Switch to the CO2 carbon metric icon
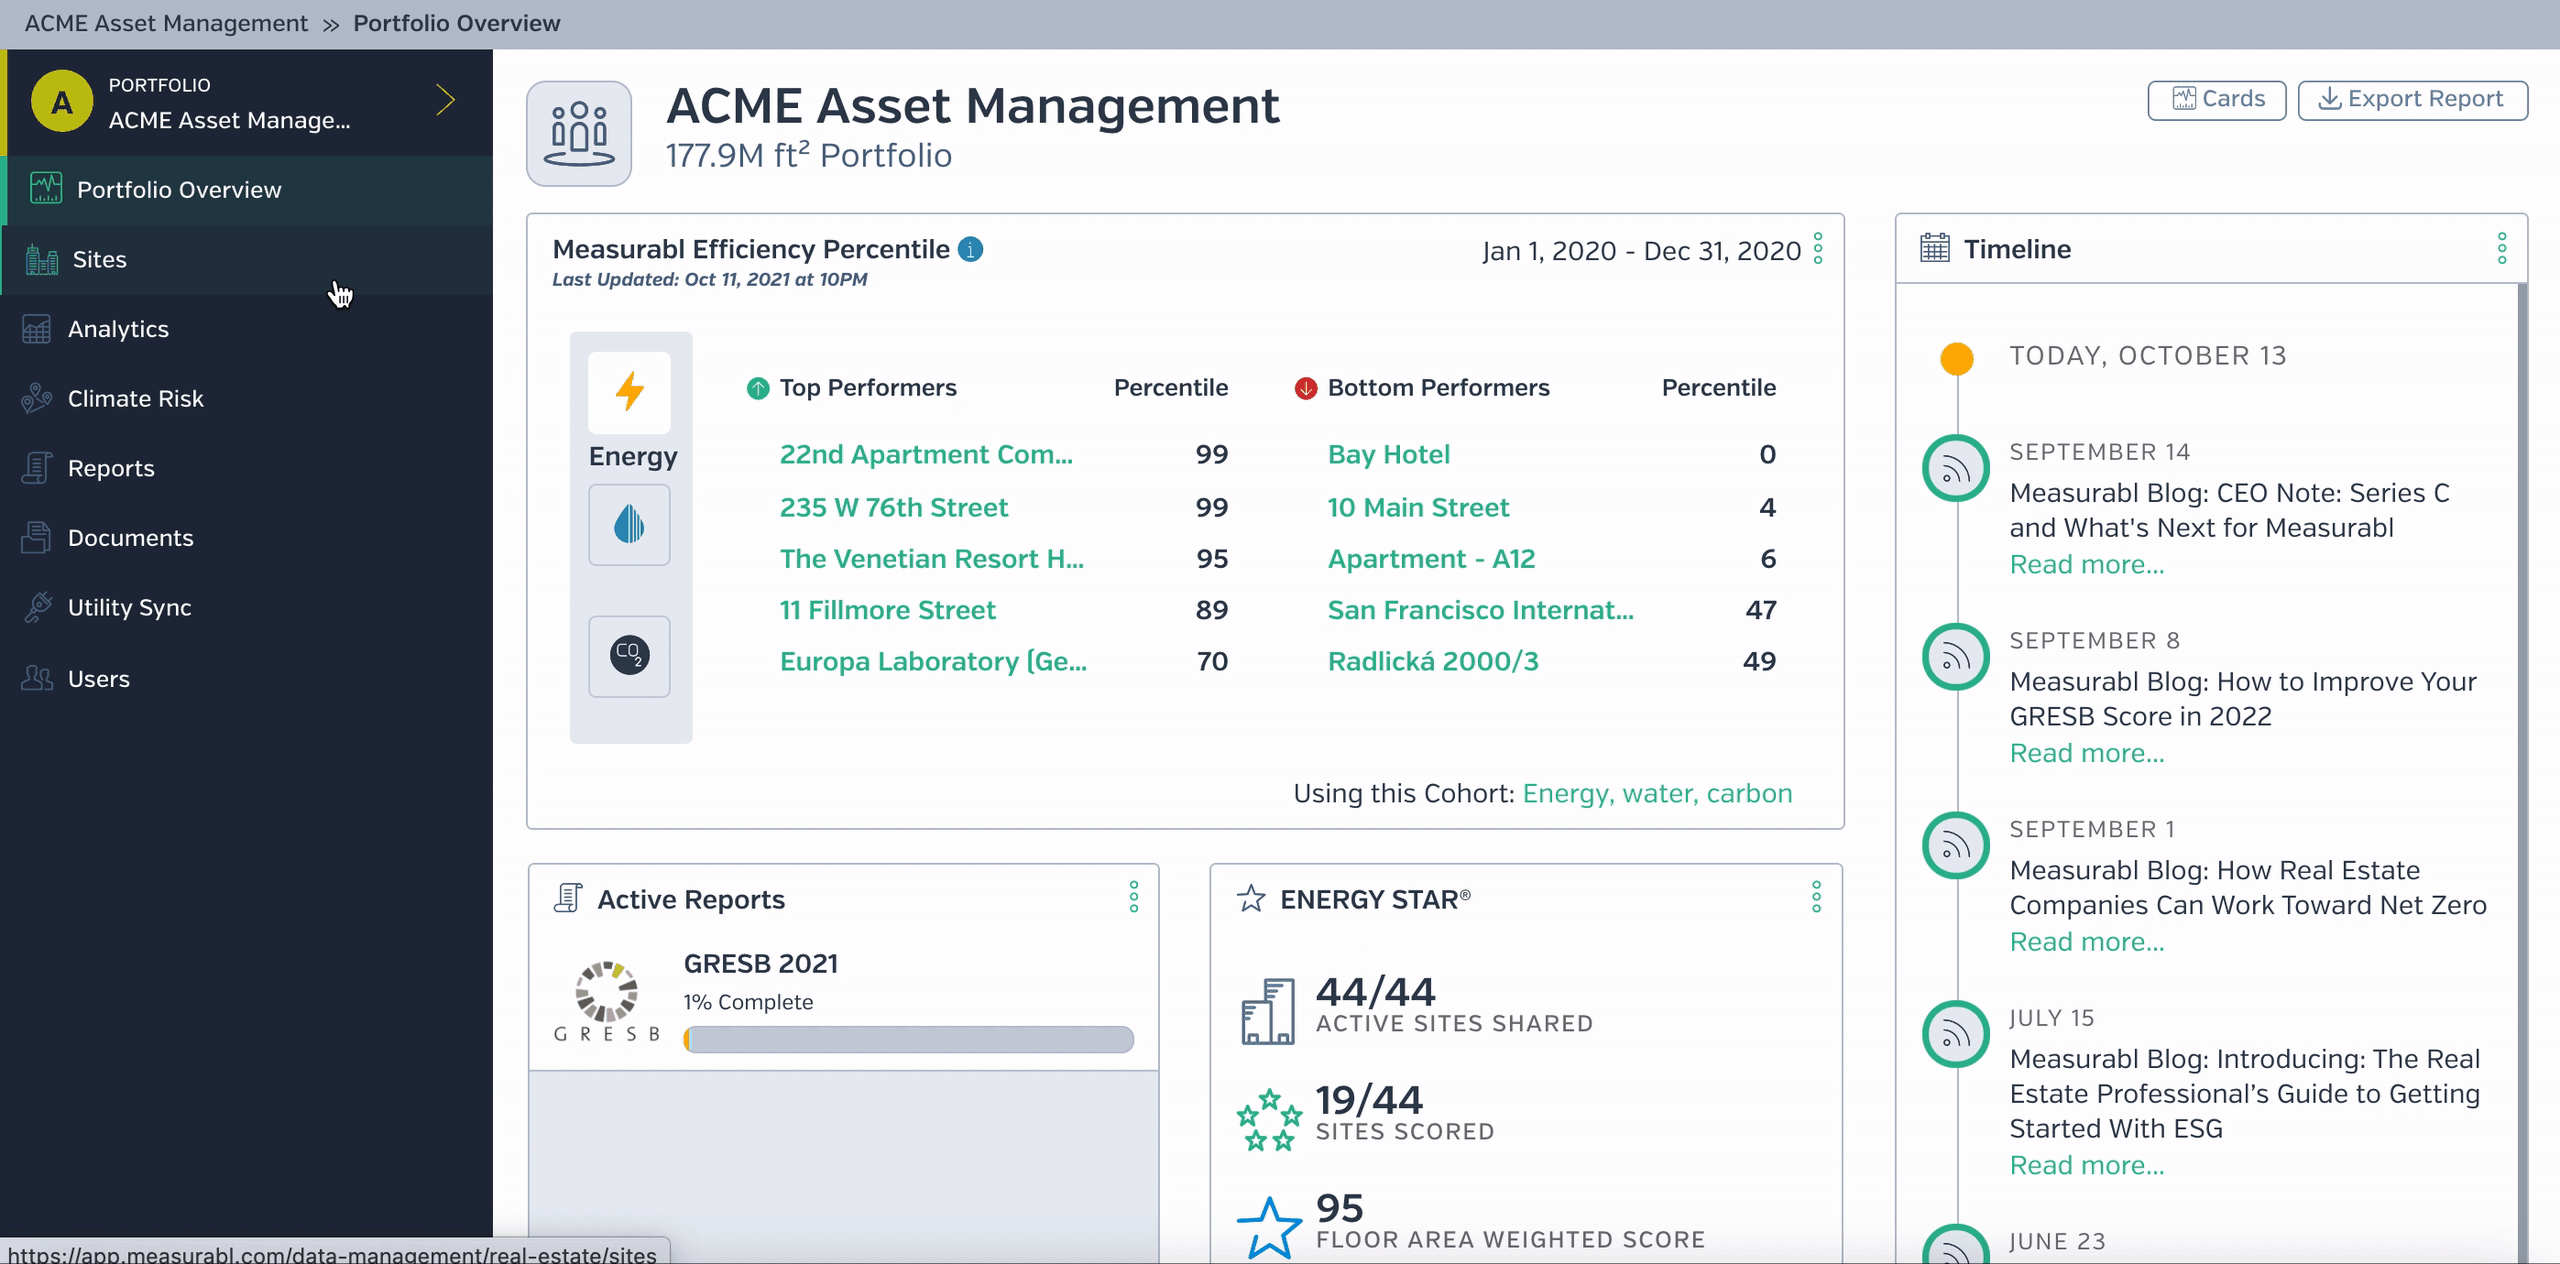 [x=629, y=656]
